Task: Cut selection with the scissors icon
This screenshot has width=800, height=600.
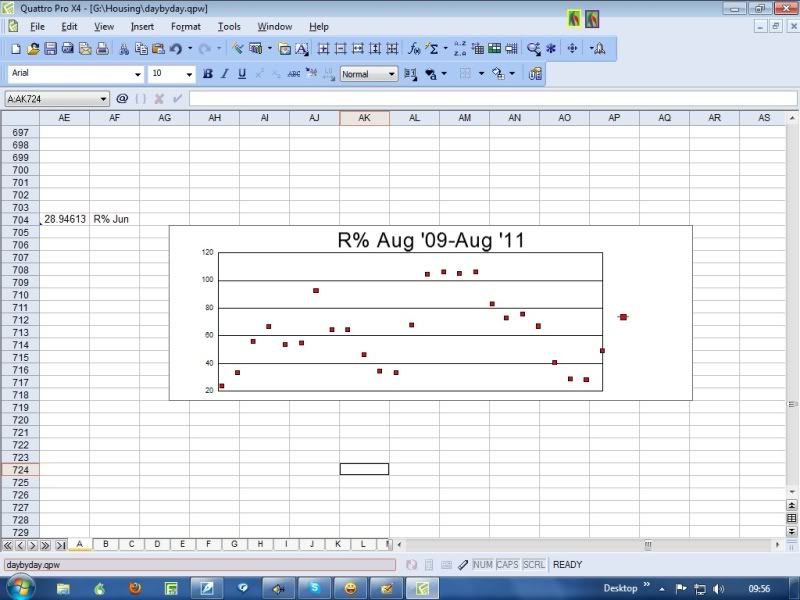Action: [124, 48]
